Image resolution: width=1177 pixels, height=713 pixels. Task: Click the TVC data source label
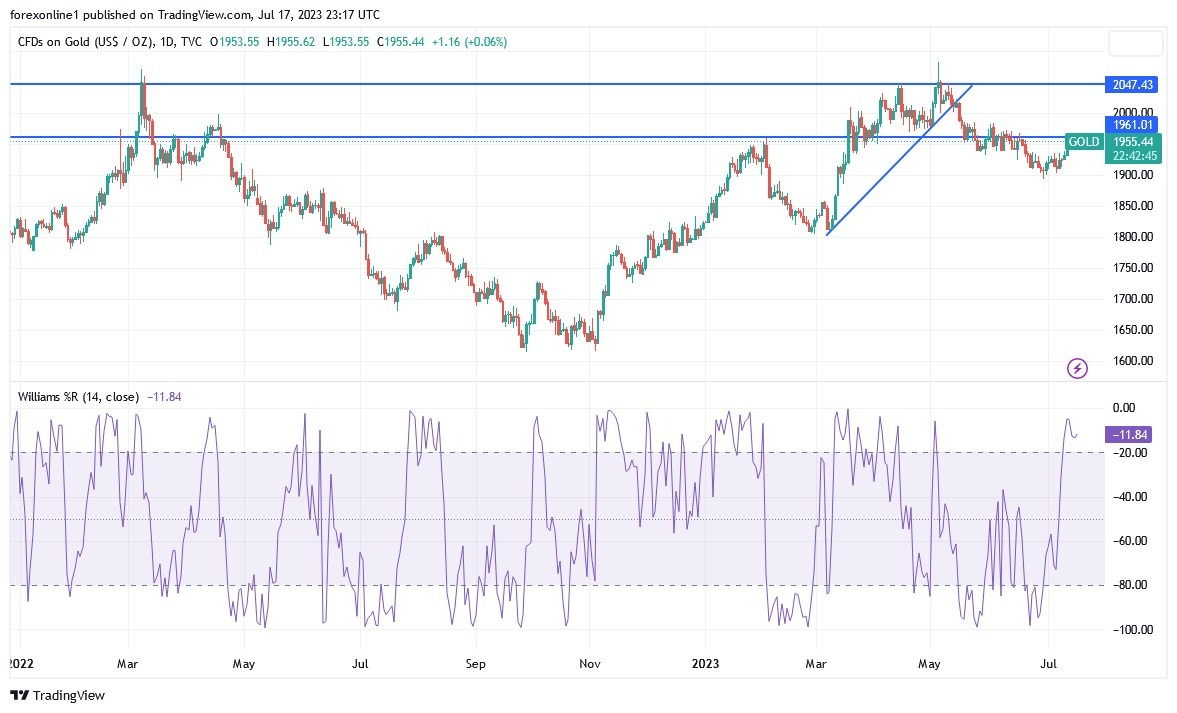point(191,42)
